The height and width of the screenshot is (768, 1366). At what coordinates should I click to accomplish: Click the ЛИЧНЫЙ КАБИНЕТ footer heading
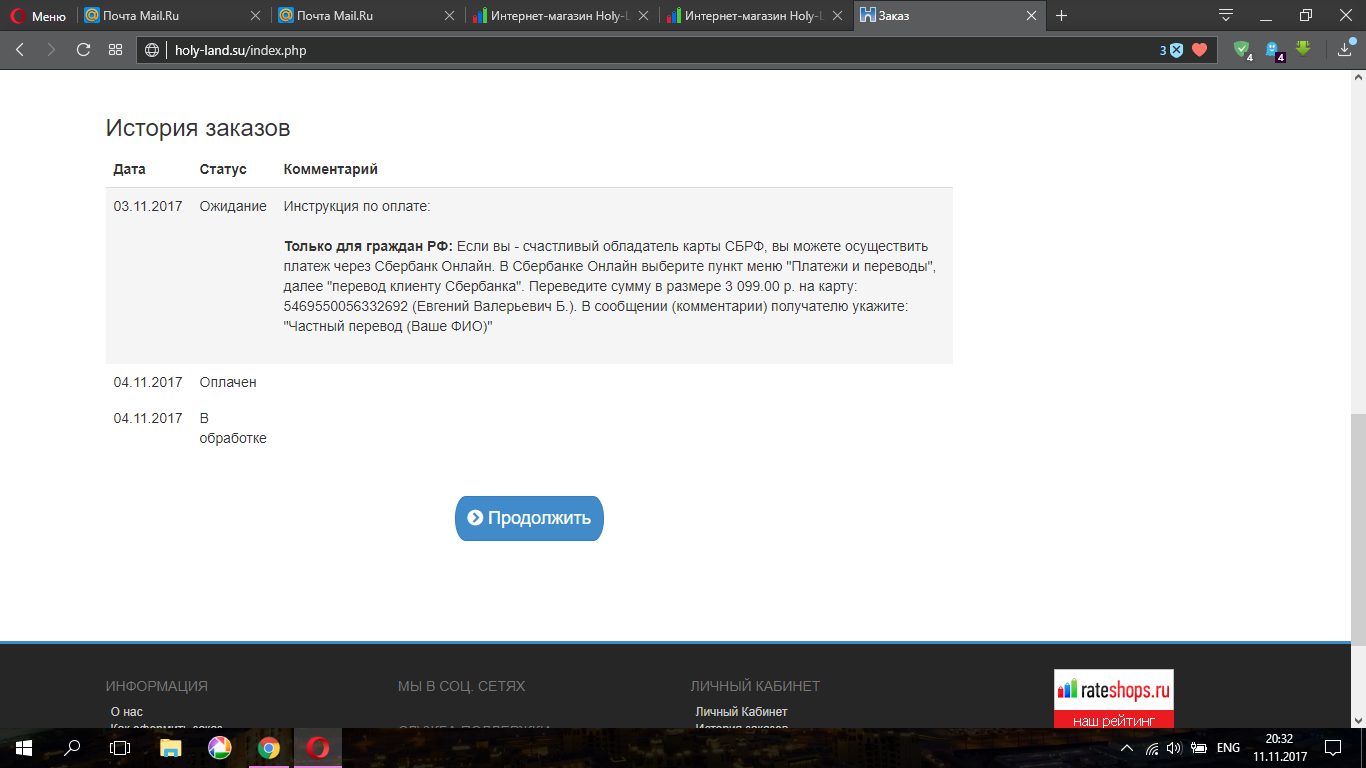[755, 686]
